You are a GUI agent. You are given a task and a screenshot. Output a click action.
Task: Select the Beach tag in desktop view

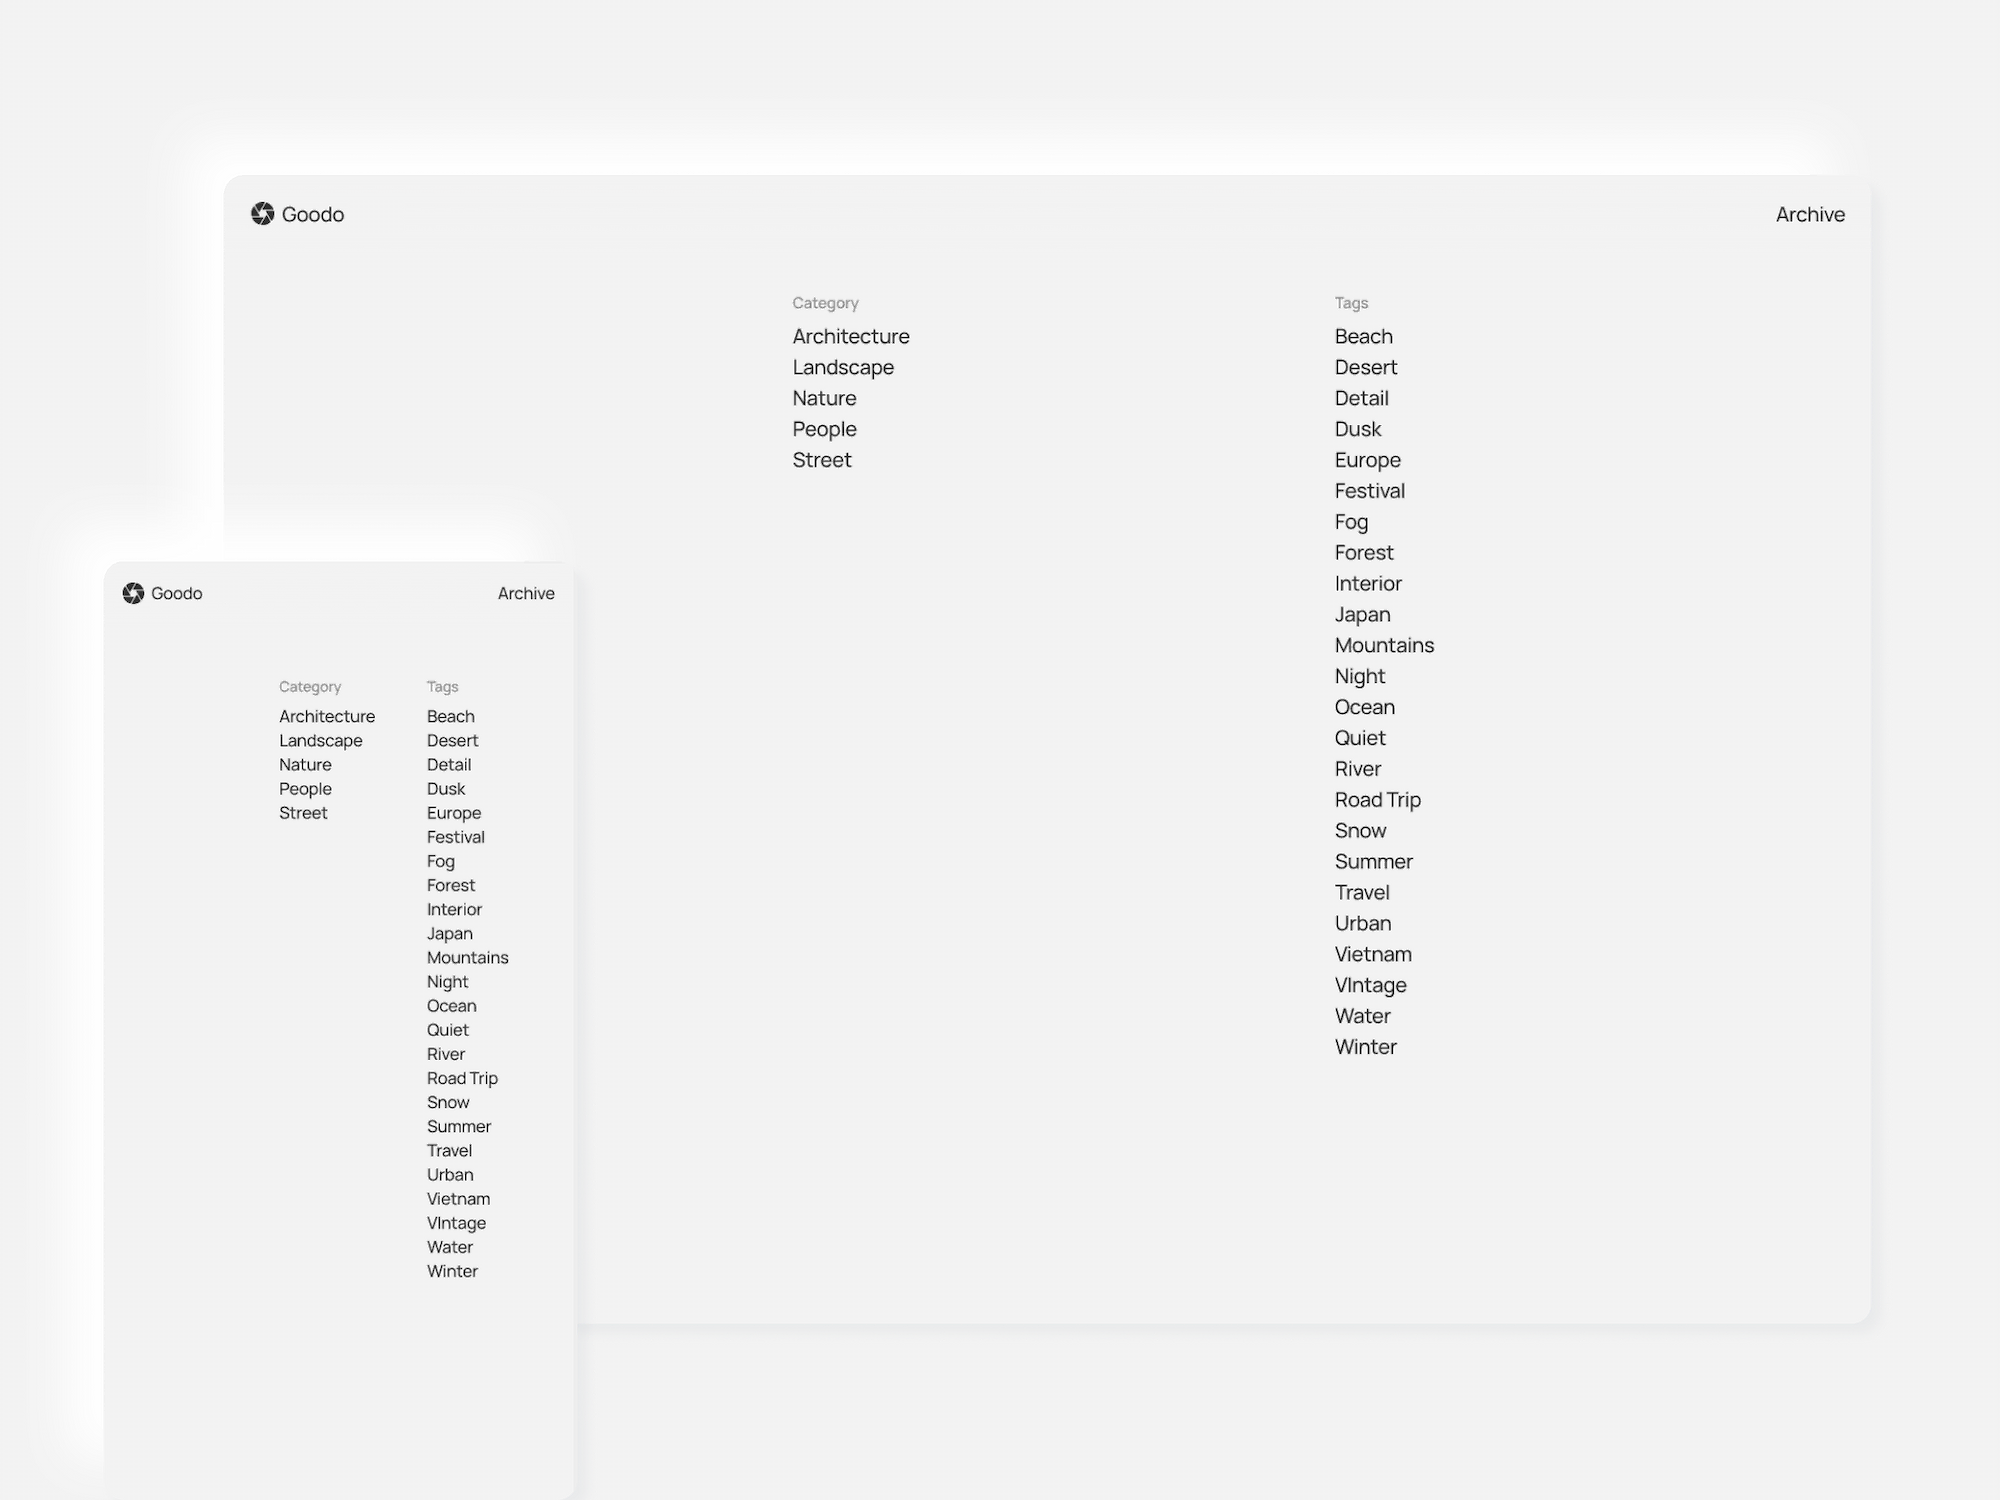coord(1363,336)
